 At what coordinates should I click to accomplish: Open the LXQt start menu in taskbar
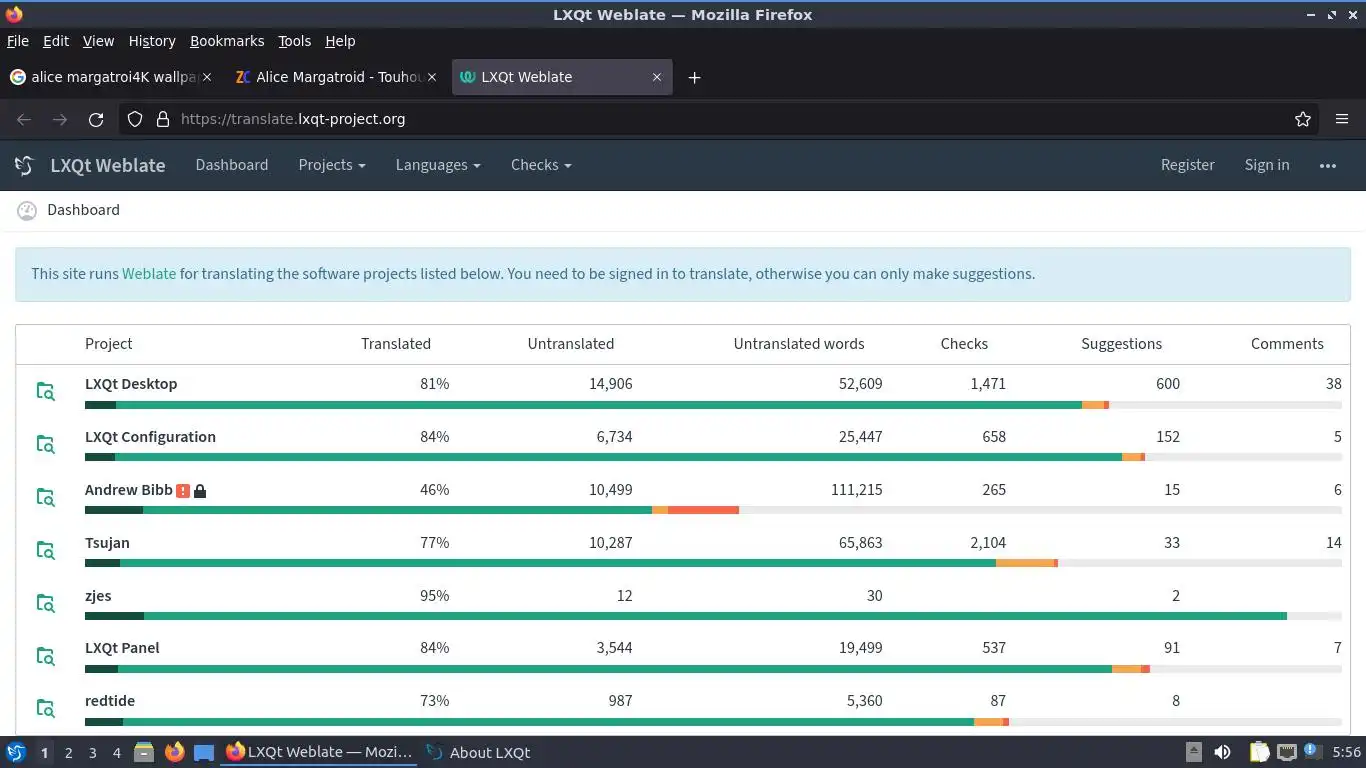click(x=16, y=752)
